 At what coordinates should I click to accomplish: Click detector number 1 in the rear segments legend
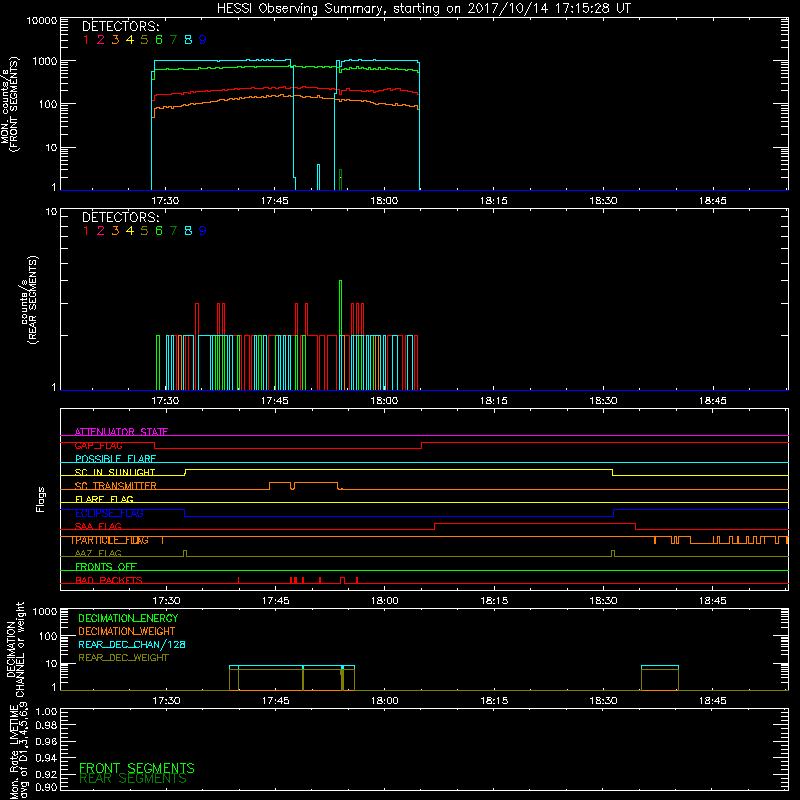click(86, 231)
